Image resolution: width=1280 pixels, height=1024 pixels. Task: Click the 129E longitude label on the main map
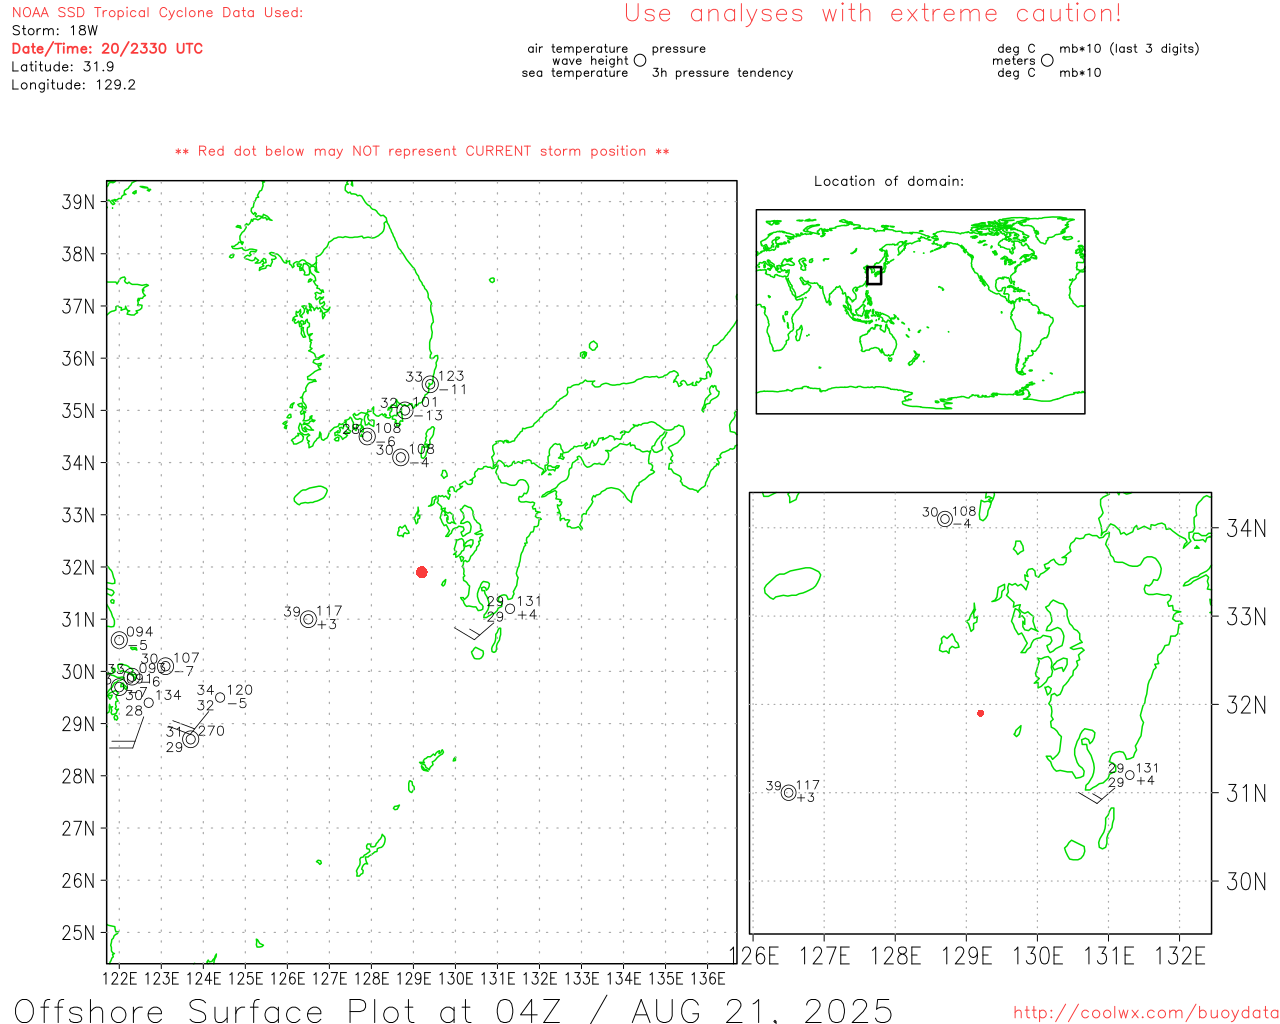click(x=414, y=978)
